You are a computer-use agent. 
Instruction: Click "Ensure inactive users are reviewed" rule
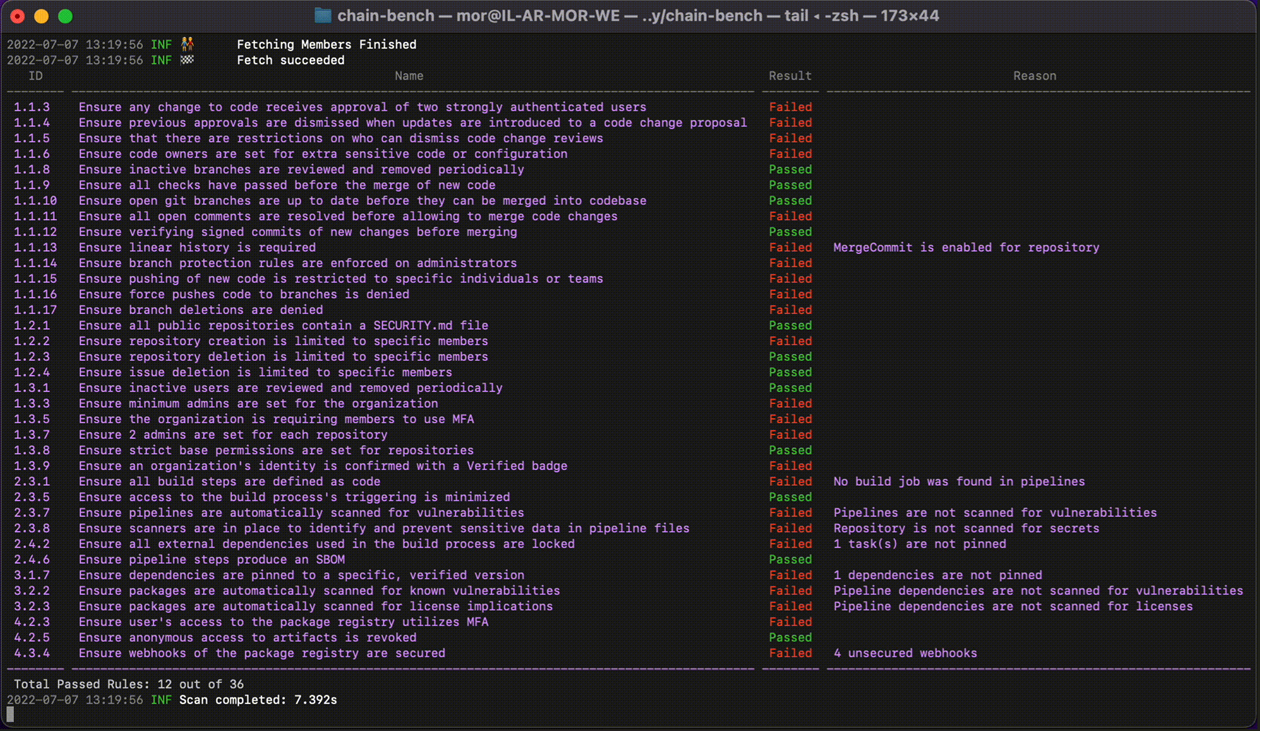pos(291,388)
